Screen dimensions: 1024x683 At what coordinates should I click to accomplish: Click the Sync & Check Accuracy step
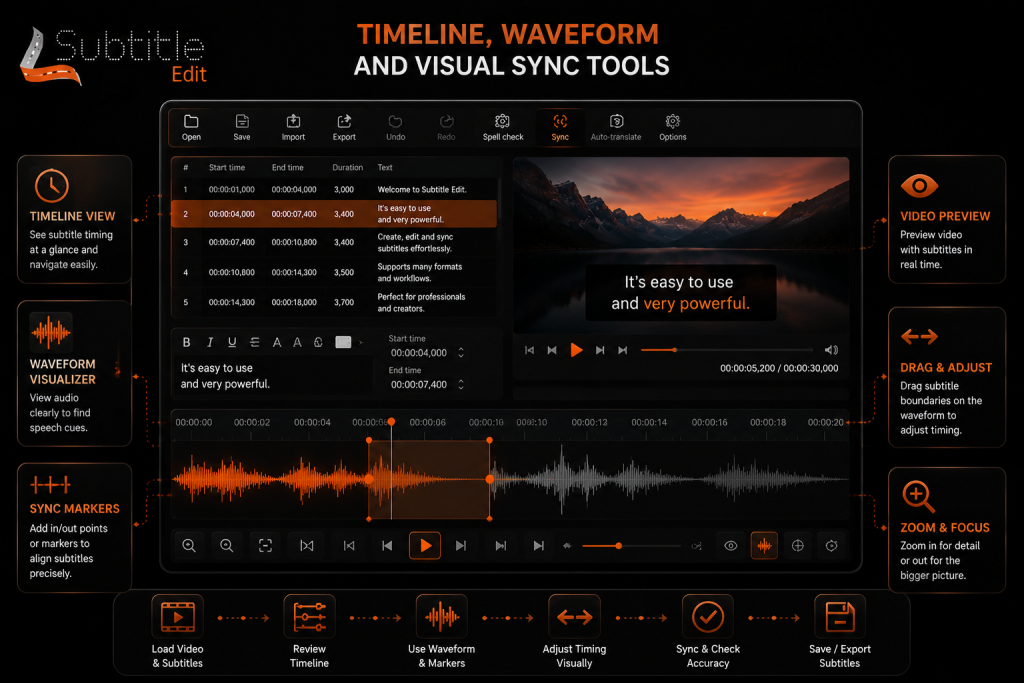coord(708,631)
